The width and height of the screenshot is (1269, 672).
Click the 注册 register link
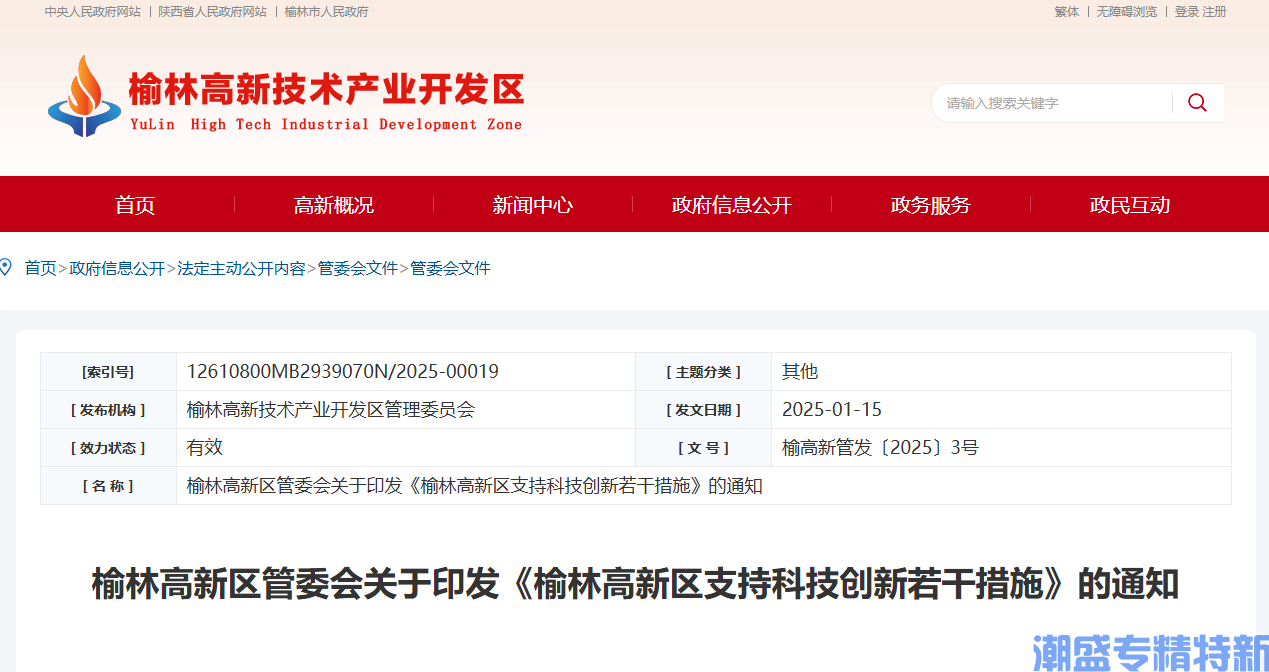coord(1214,12)
